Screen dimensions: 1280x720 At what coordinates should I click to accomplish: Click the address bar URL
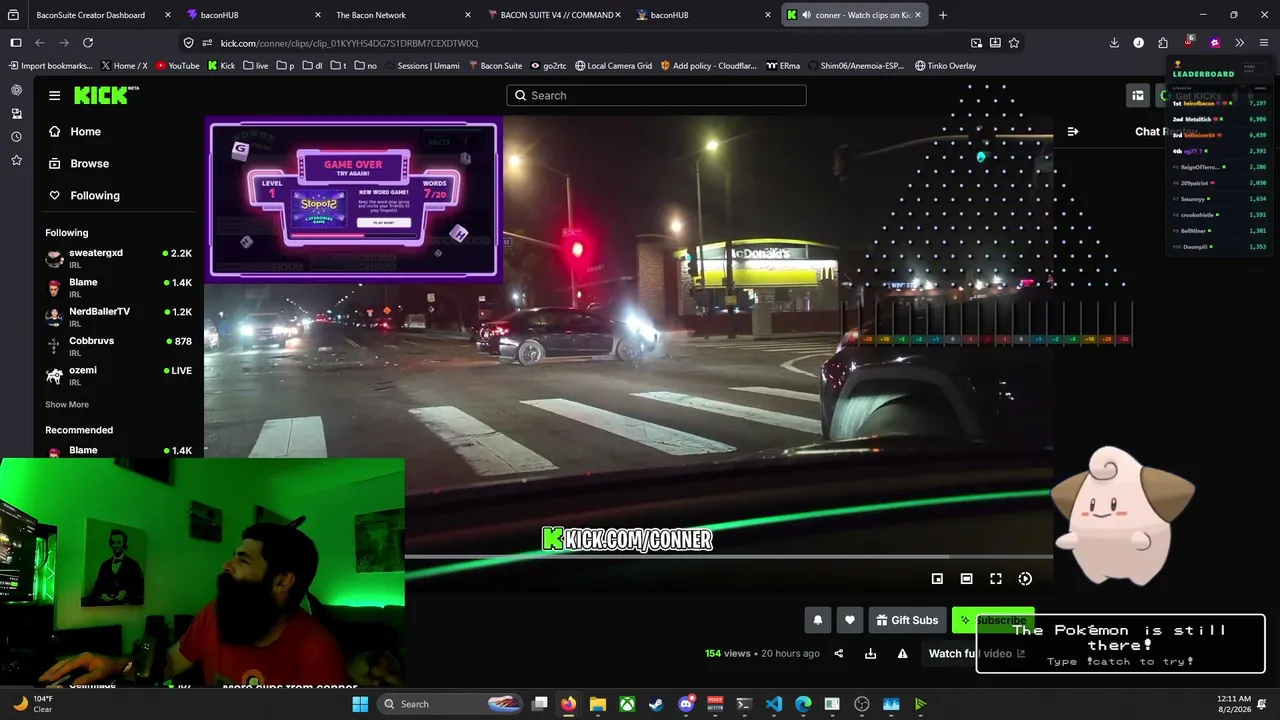tap(349, 43)
